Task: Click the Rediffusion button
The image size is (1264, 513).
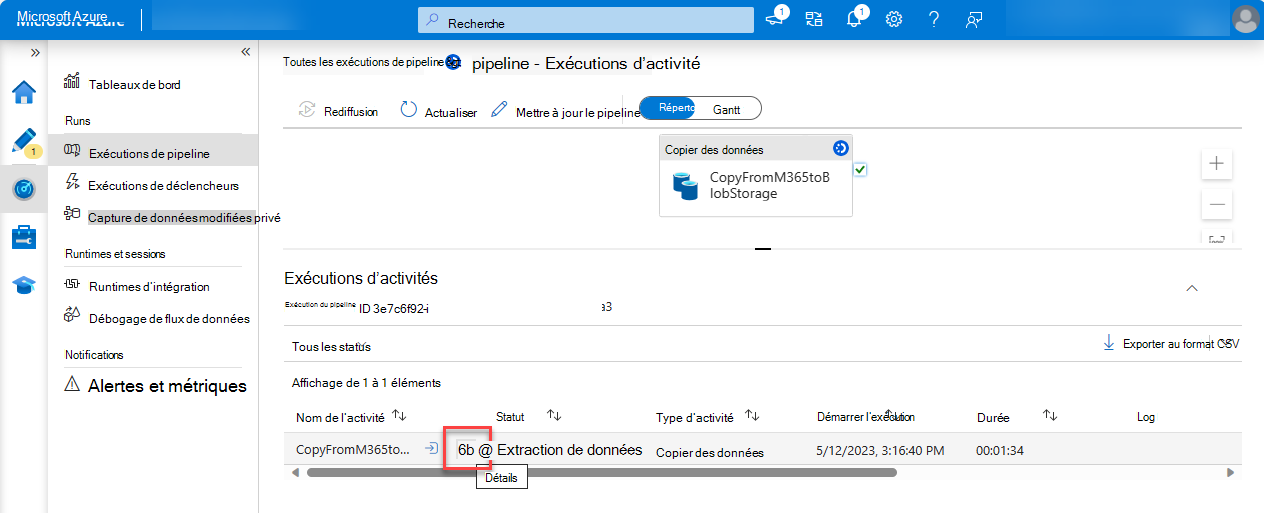Action: (338, 112)
